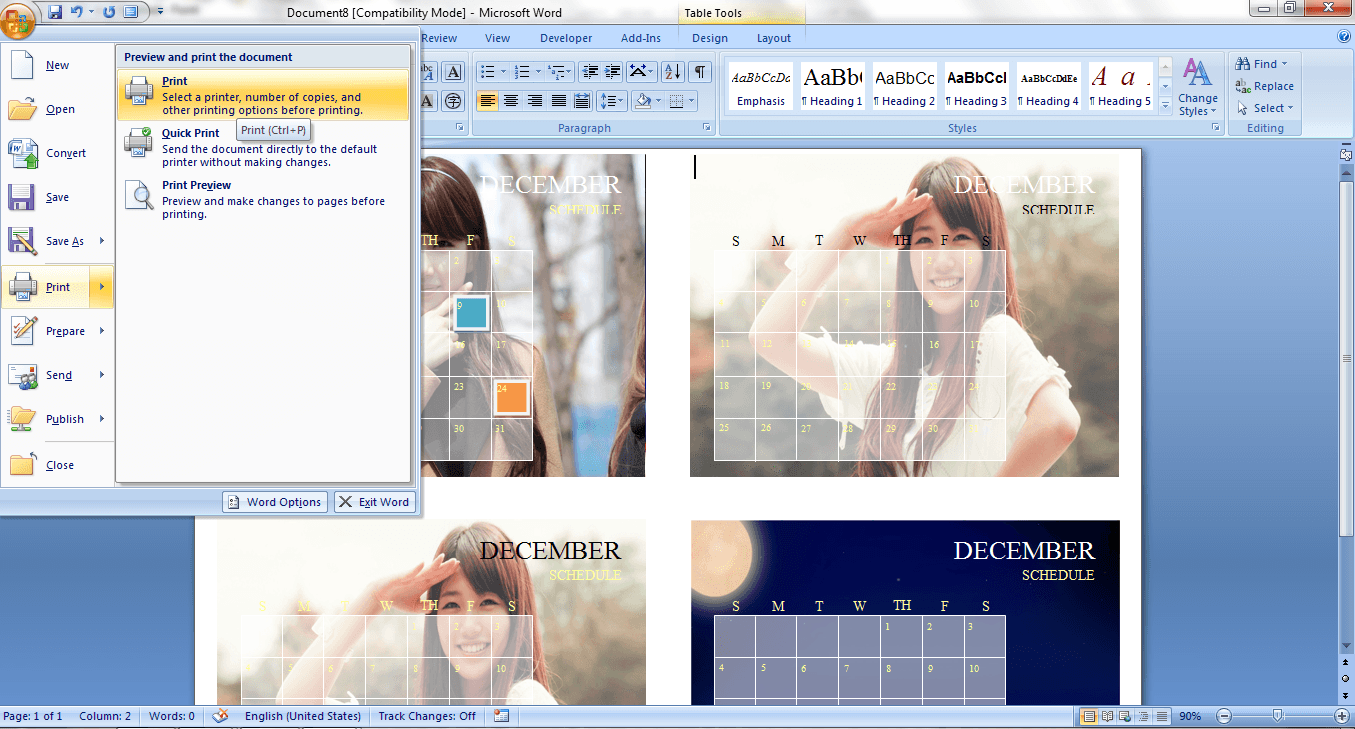Click the Distributed alignment icon
1355x729 pixels.
coord(581,99)
